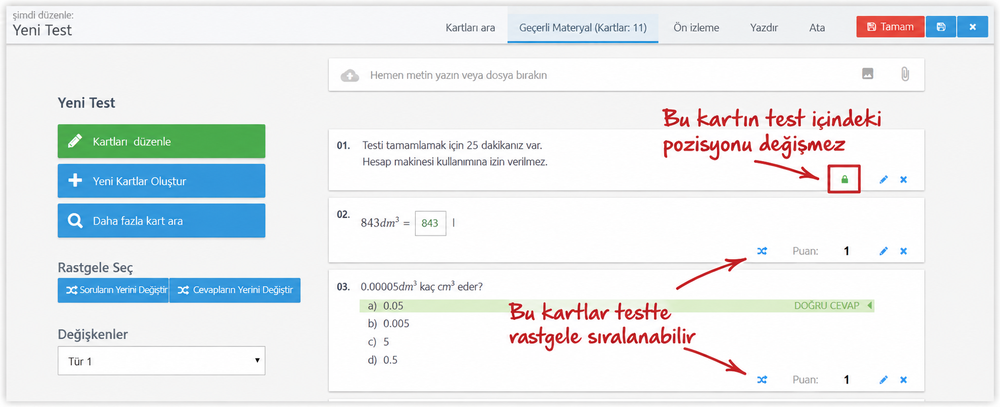Click the red Tamam button

point(890,27)
